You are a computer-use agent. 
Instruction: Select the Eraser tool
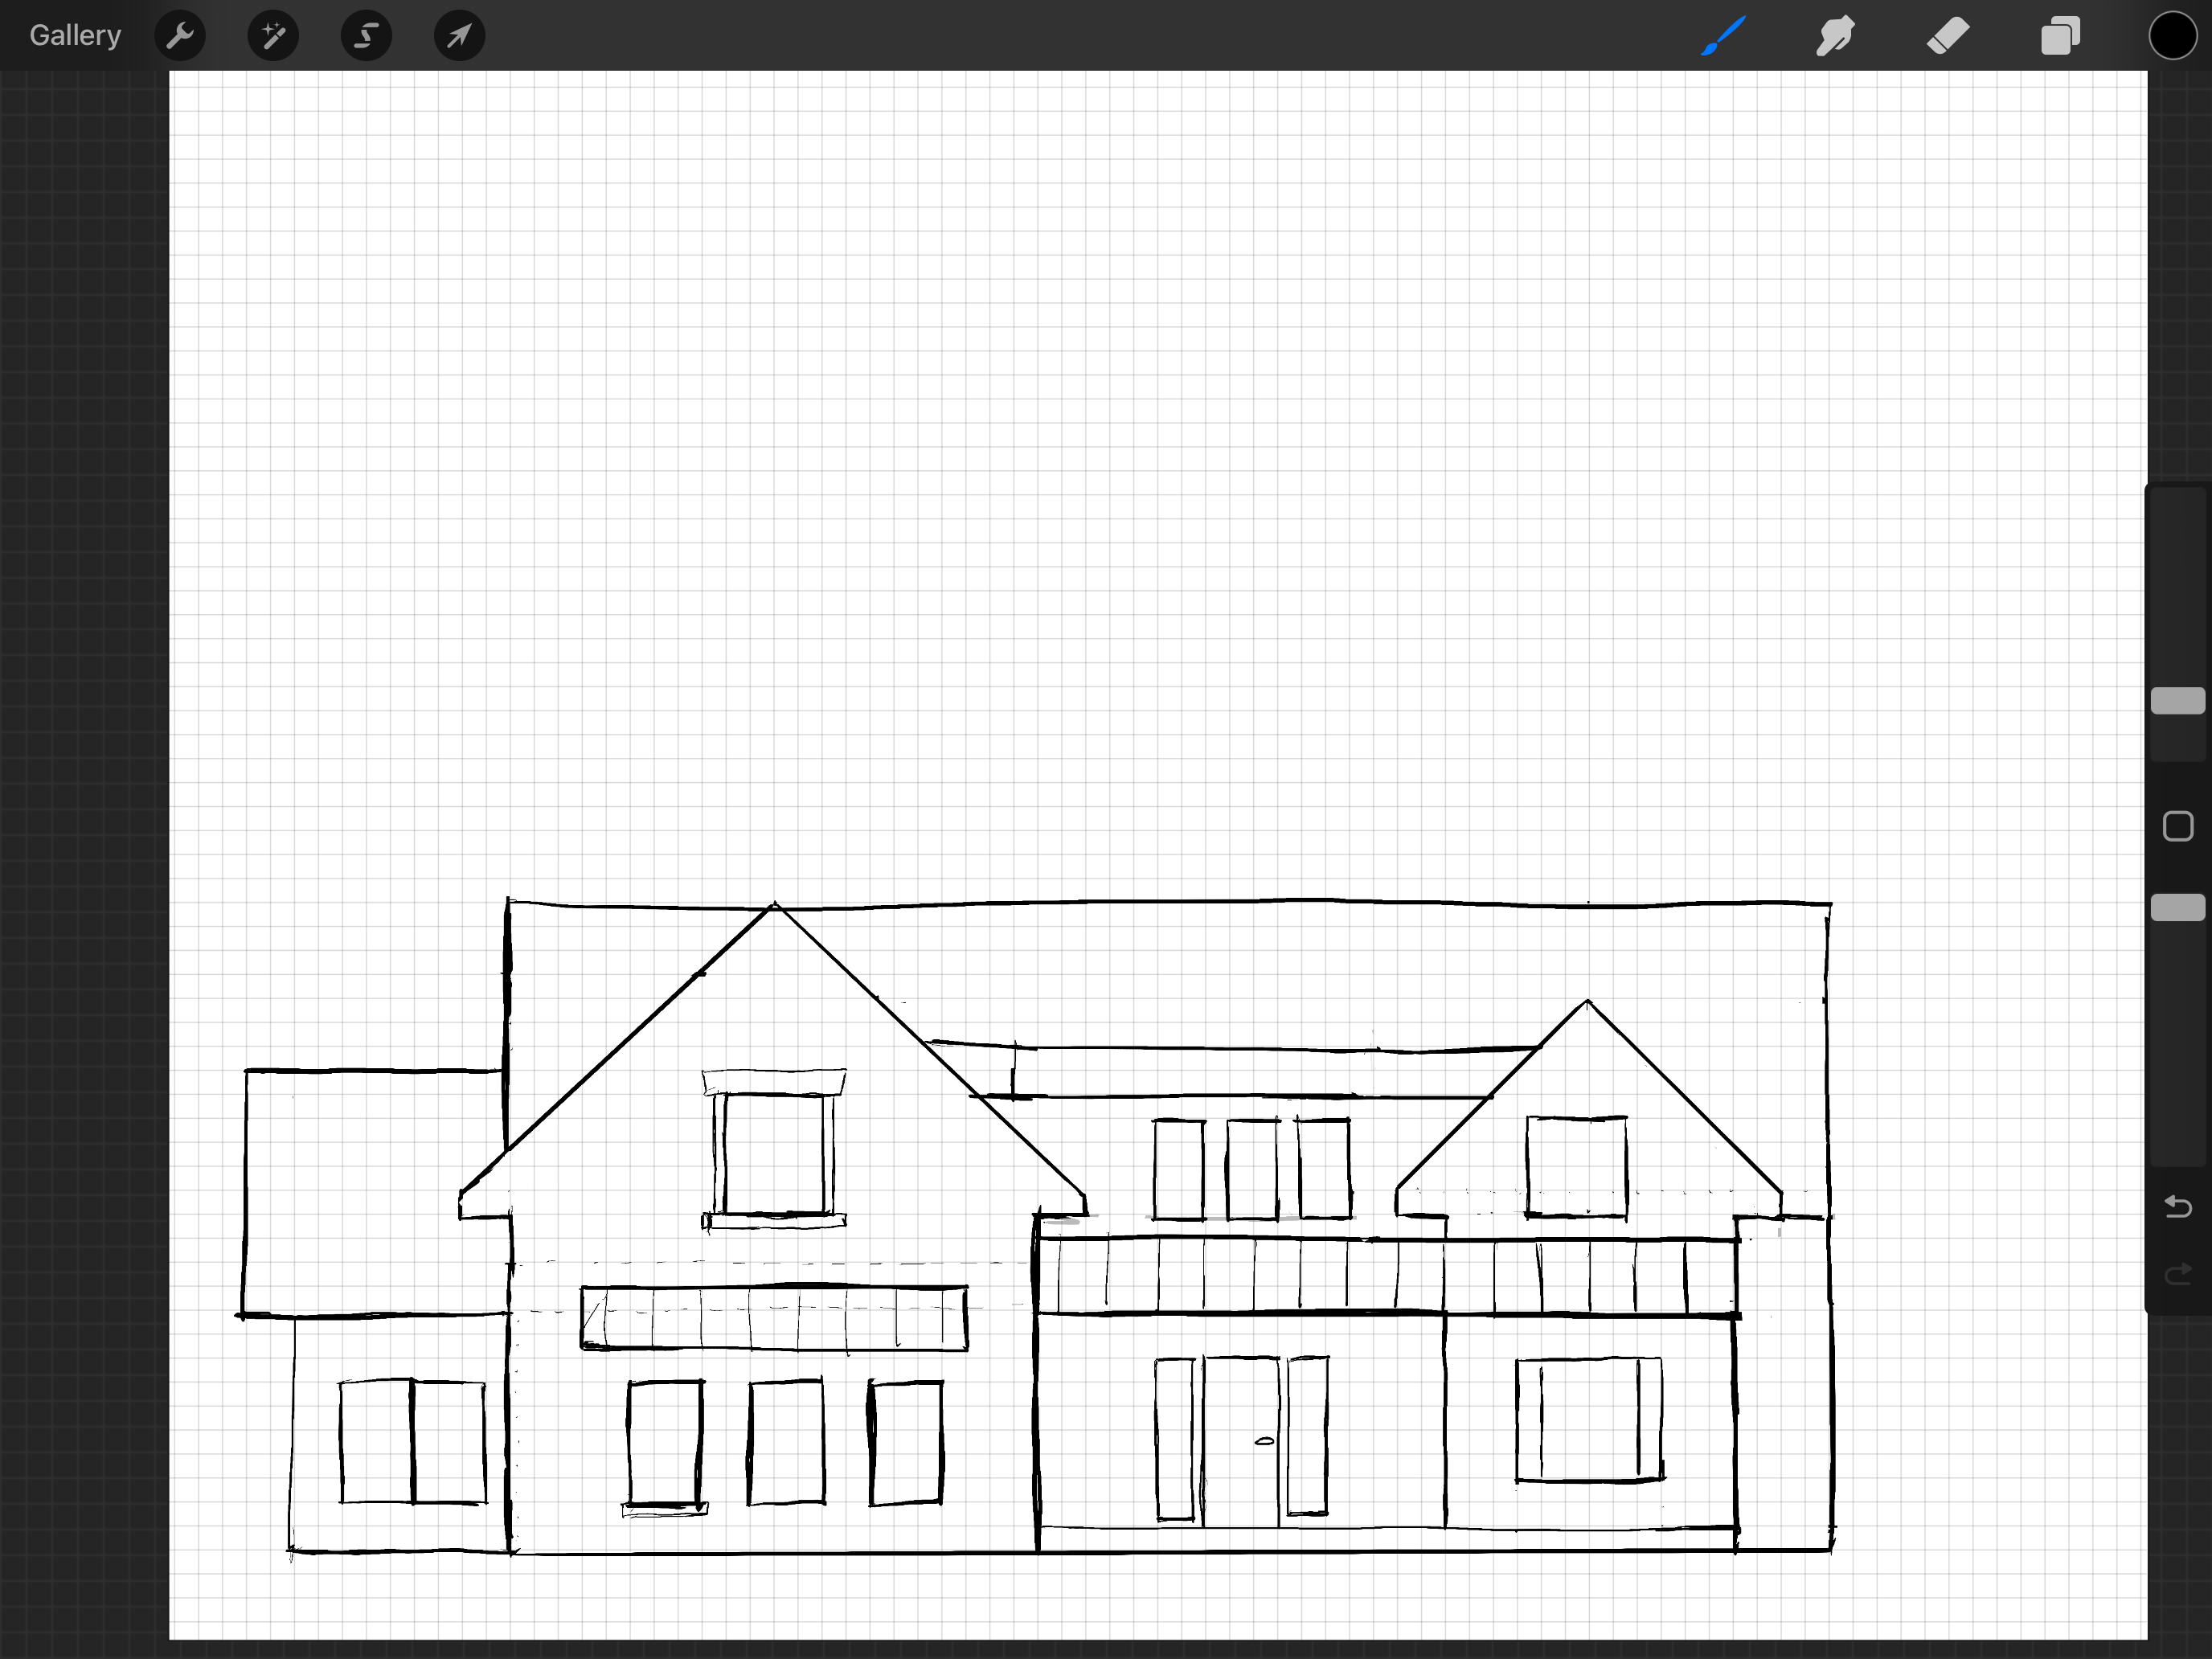coord(1948,36)
